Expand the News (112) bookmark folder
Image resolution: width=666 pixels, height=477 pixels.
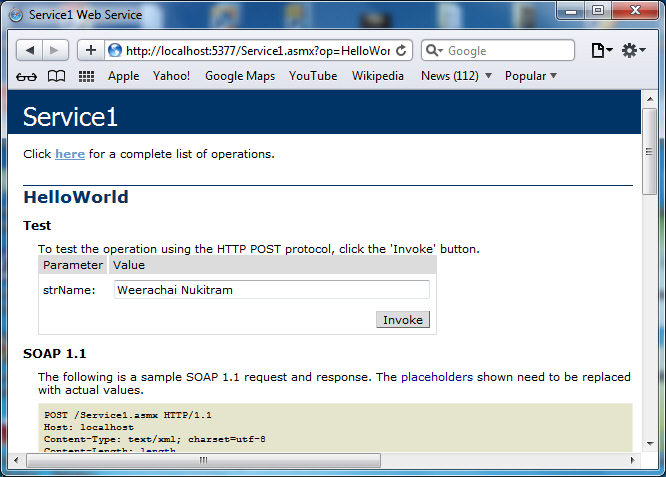coord(456,76)
